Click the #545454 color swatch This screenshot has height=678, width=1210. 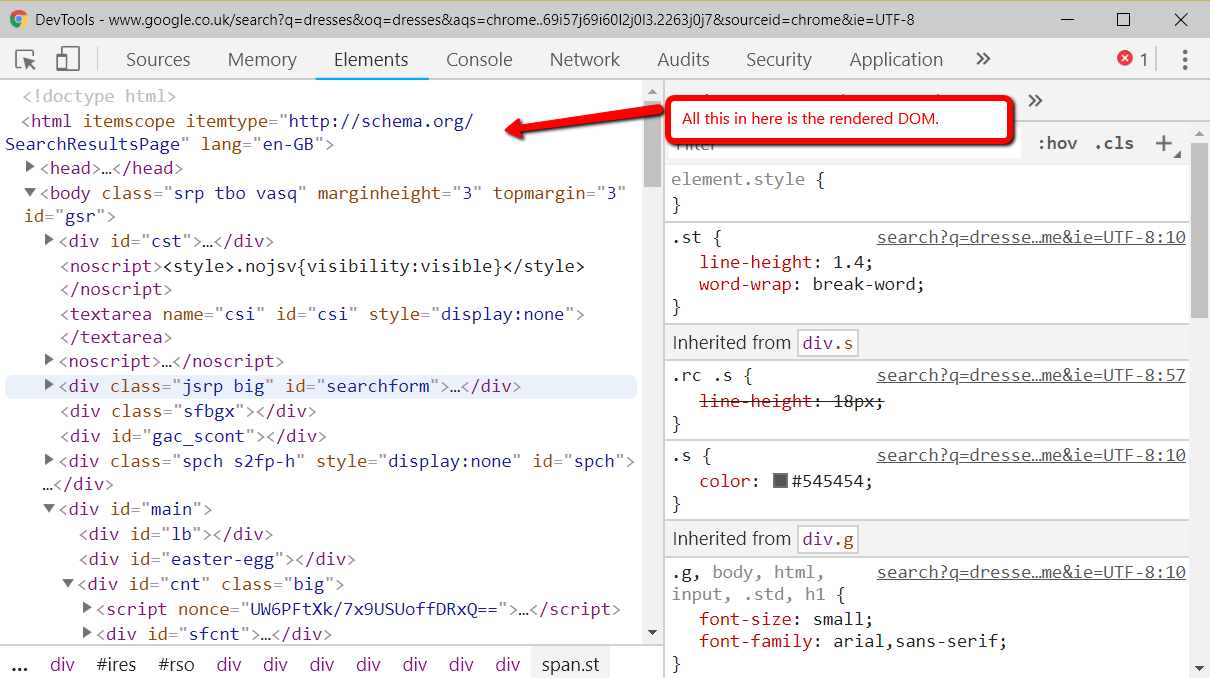tap(781, 481)
